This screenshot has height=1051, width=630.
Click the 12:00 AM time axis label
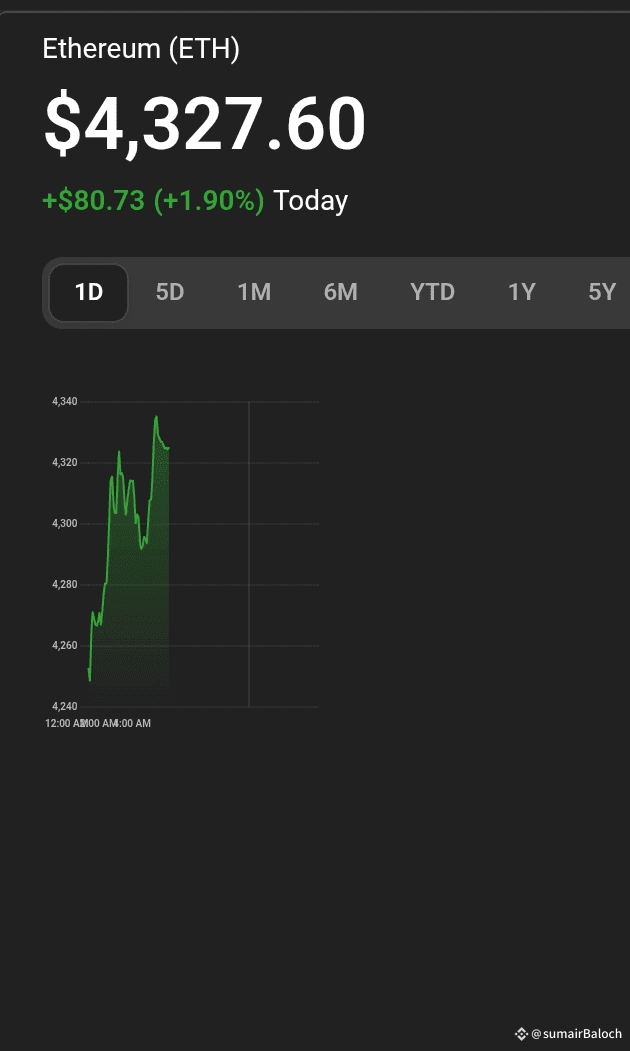pyautogui.click(x=65, y=723)
